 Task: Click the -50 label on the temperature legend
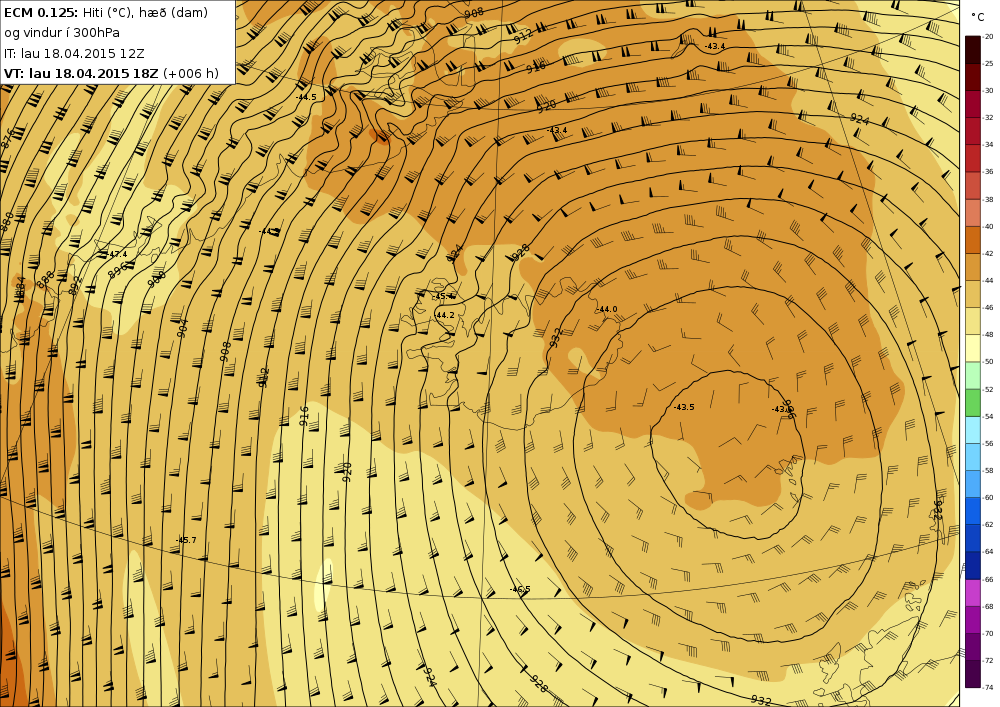(x=989, y=361)
